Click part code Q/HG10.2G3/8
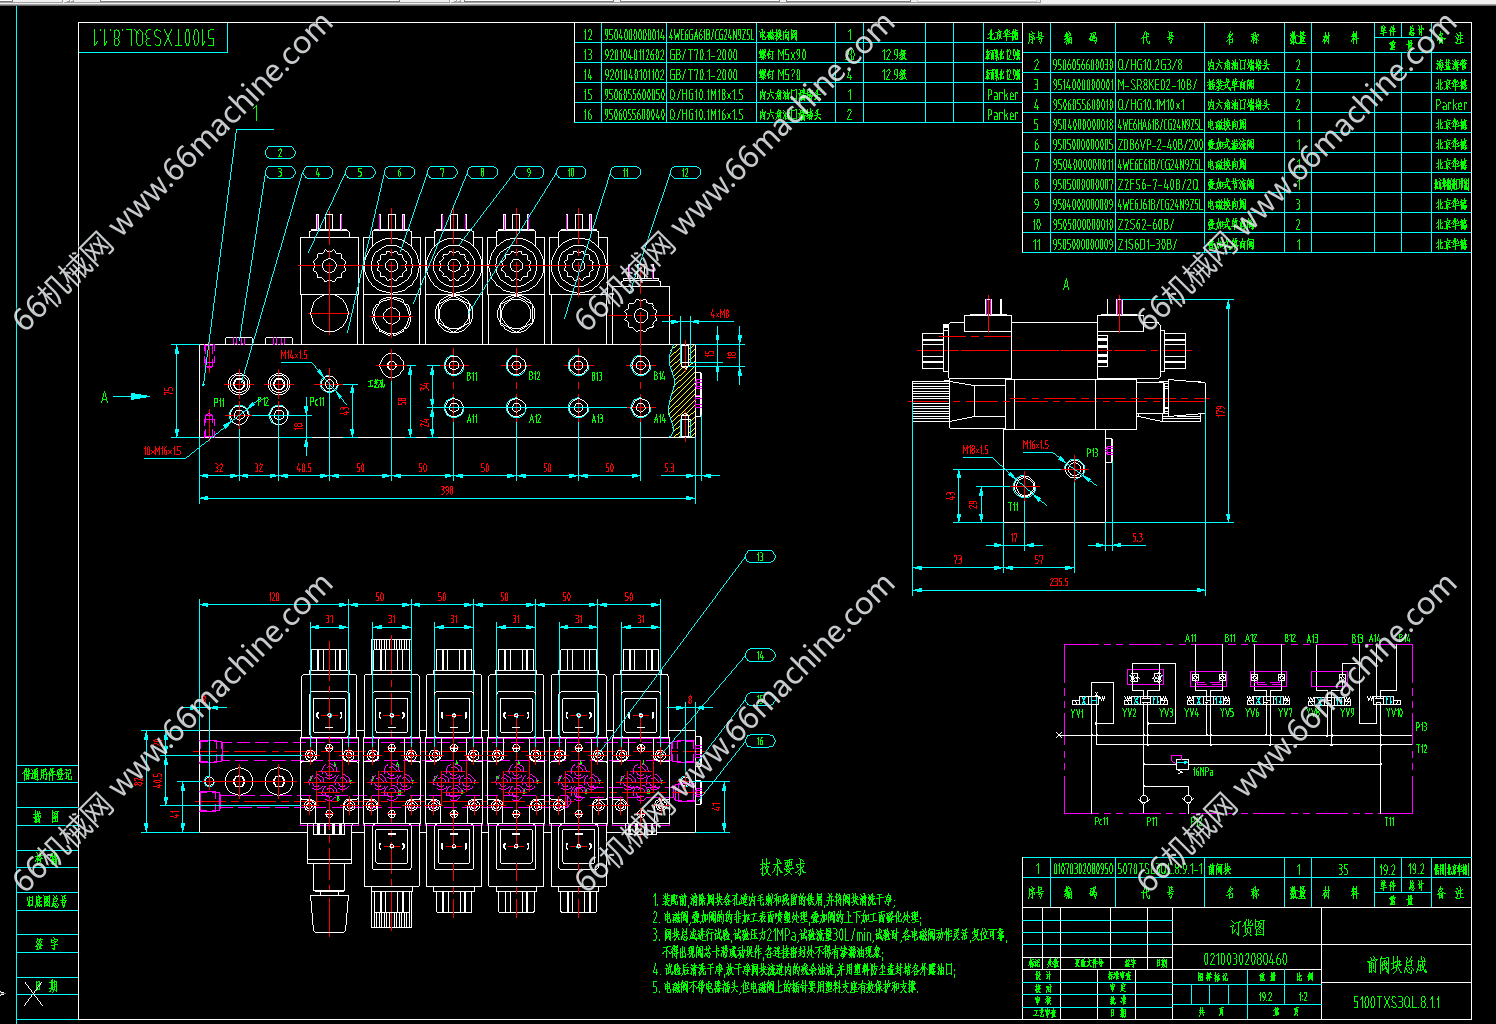 pyautogui.click(x=1150, y=64)
